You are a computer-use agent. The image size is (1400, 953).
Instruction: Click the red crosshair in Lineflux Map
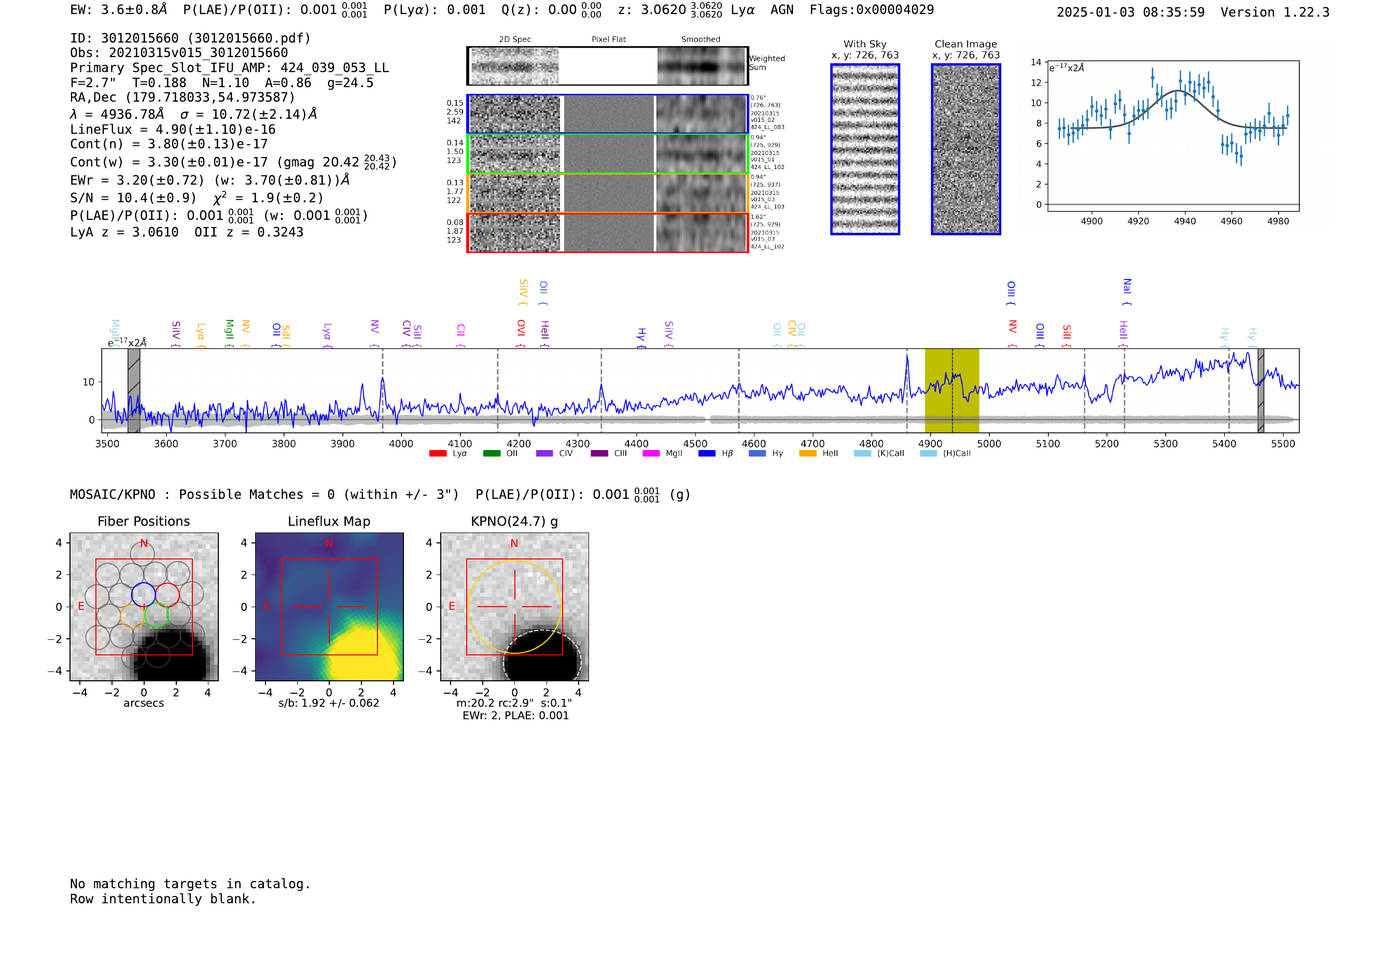coord(329,606)
